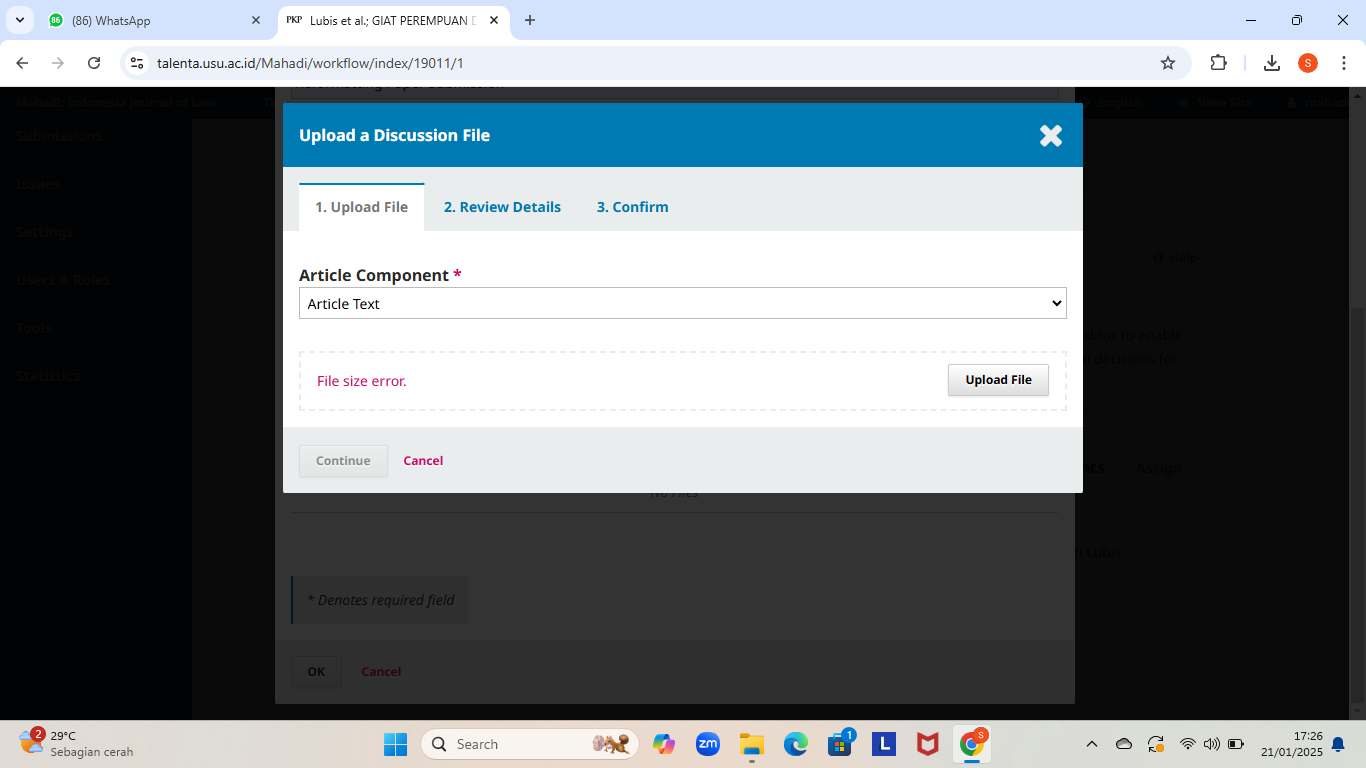Click the address bar URL

pyautogui.click(x=310, y=63)
